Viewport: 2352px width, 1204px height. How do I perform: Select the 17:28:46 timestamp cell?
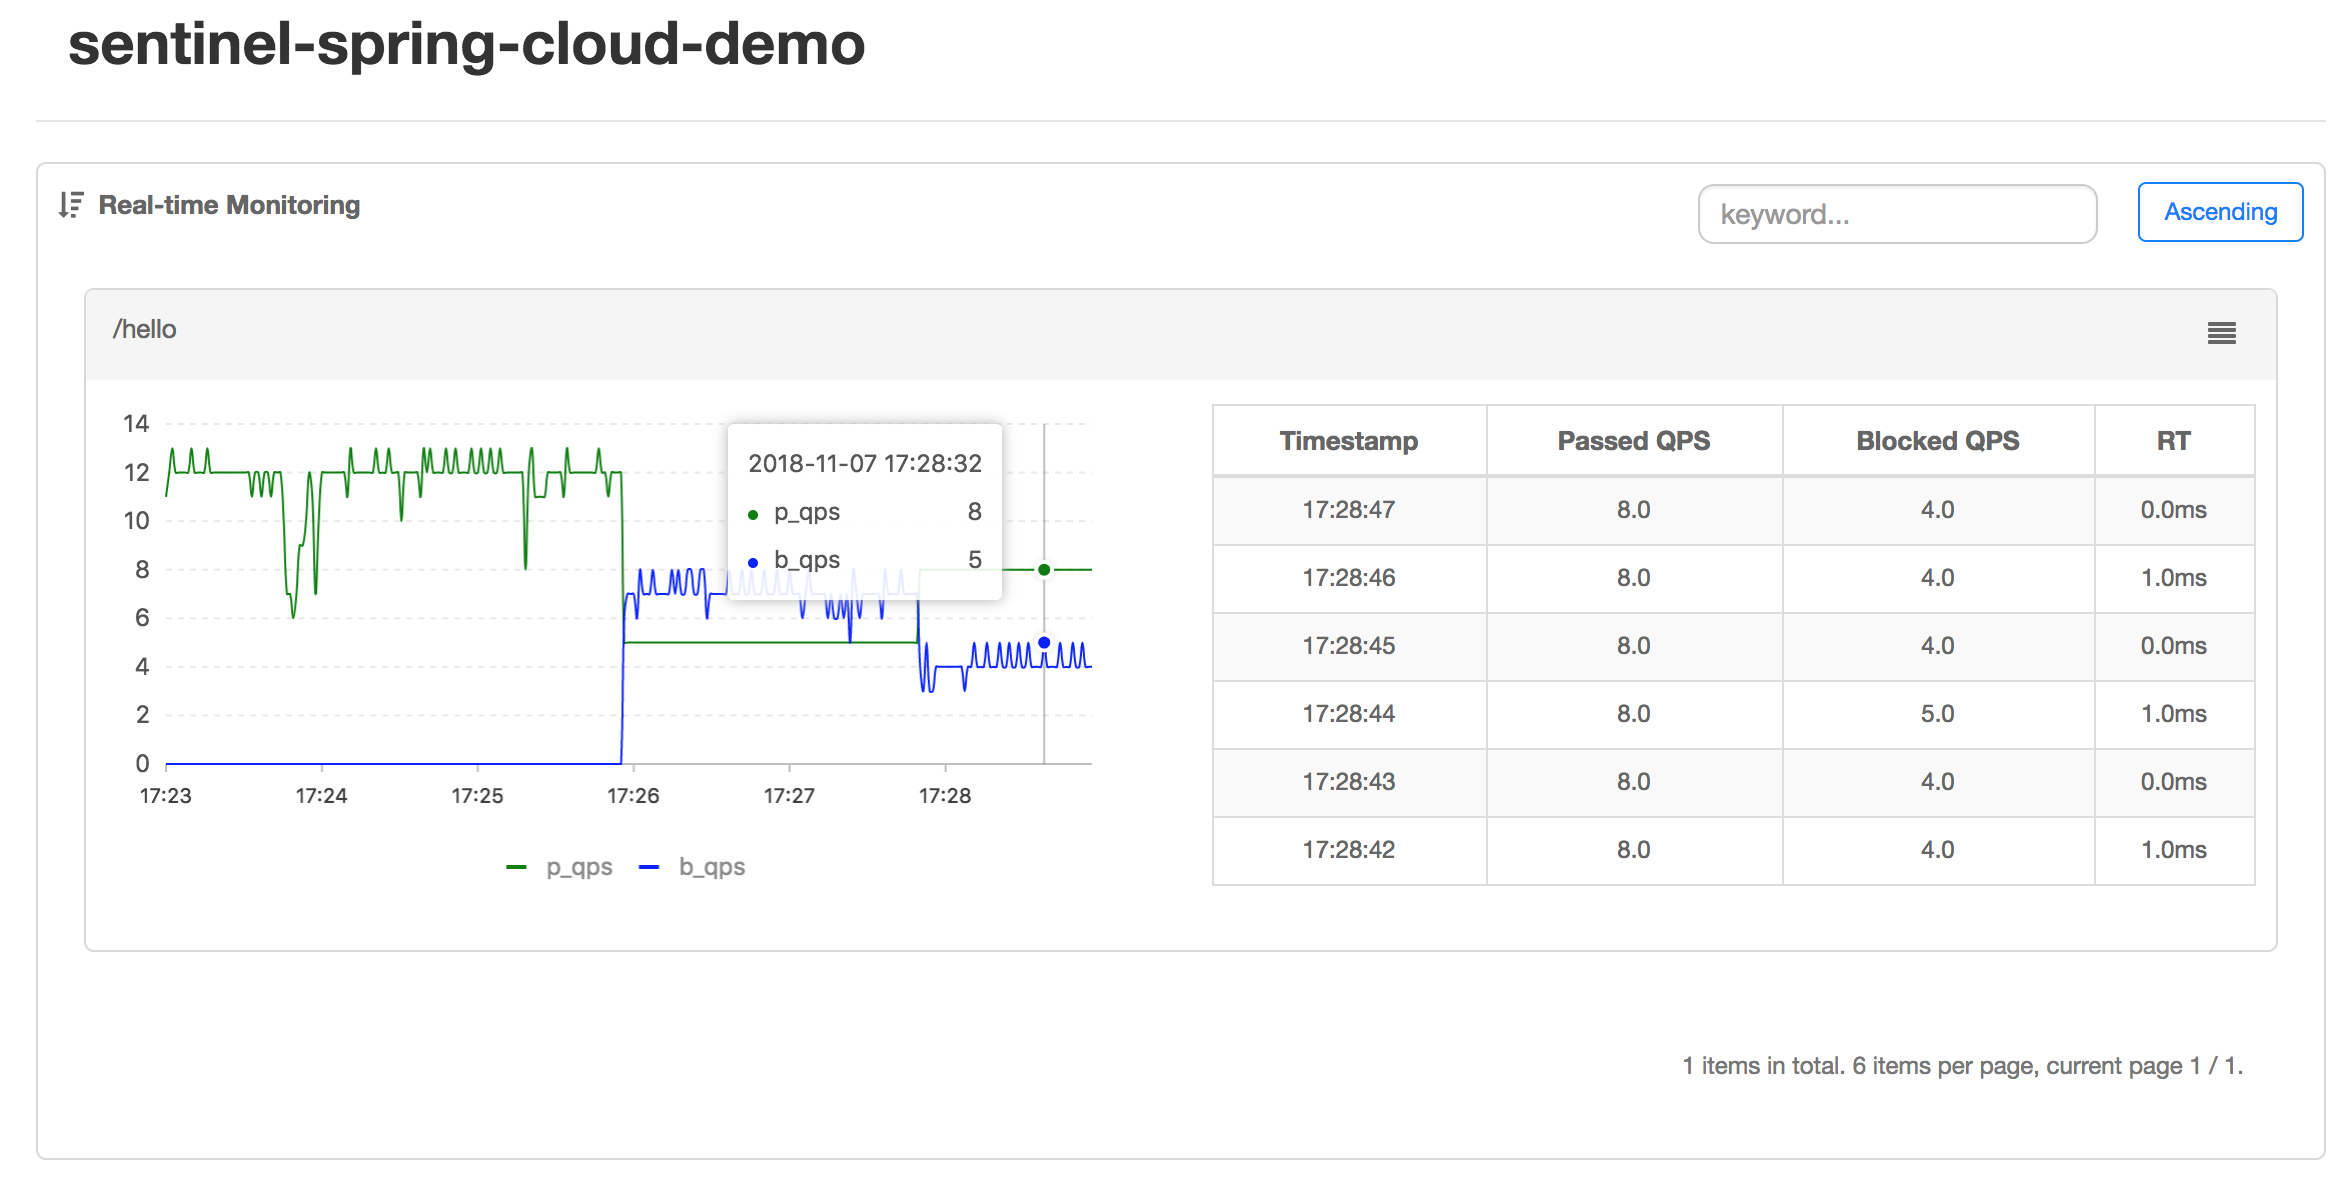coord(1349,578)
